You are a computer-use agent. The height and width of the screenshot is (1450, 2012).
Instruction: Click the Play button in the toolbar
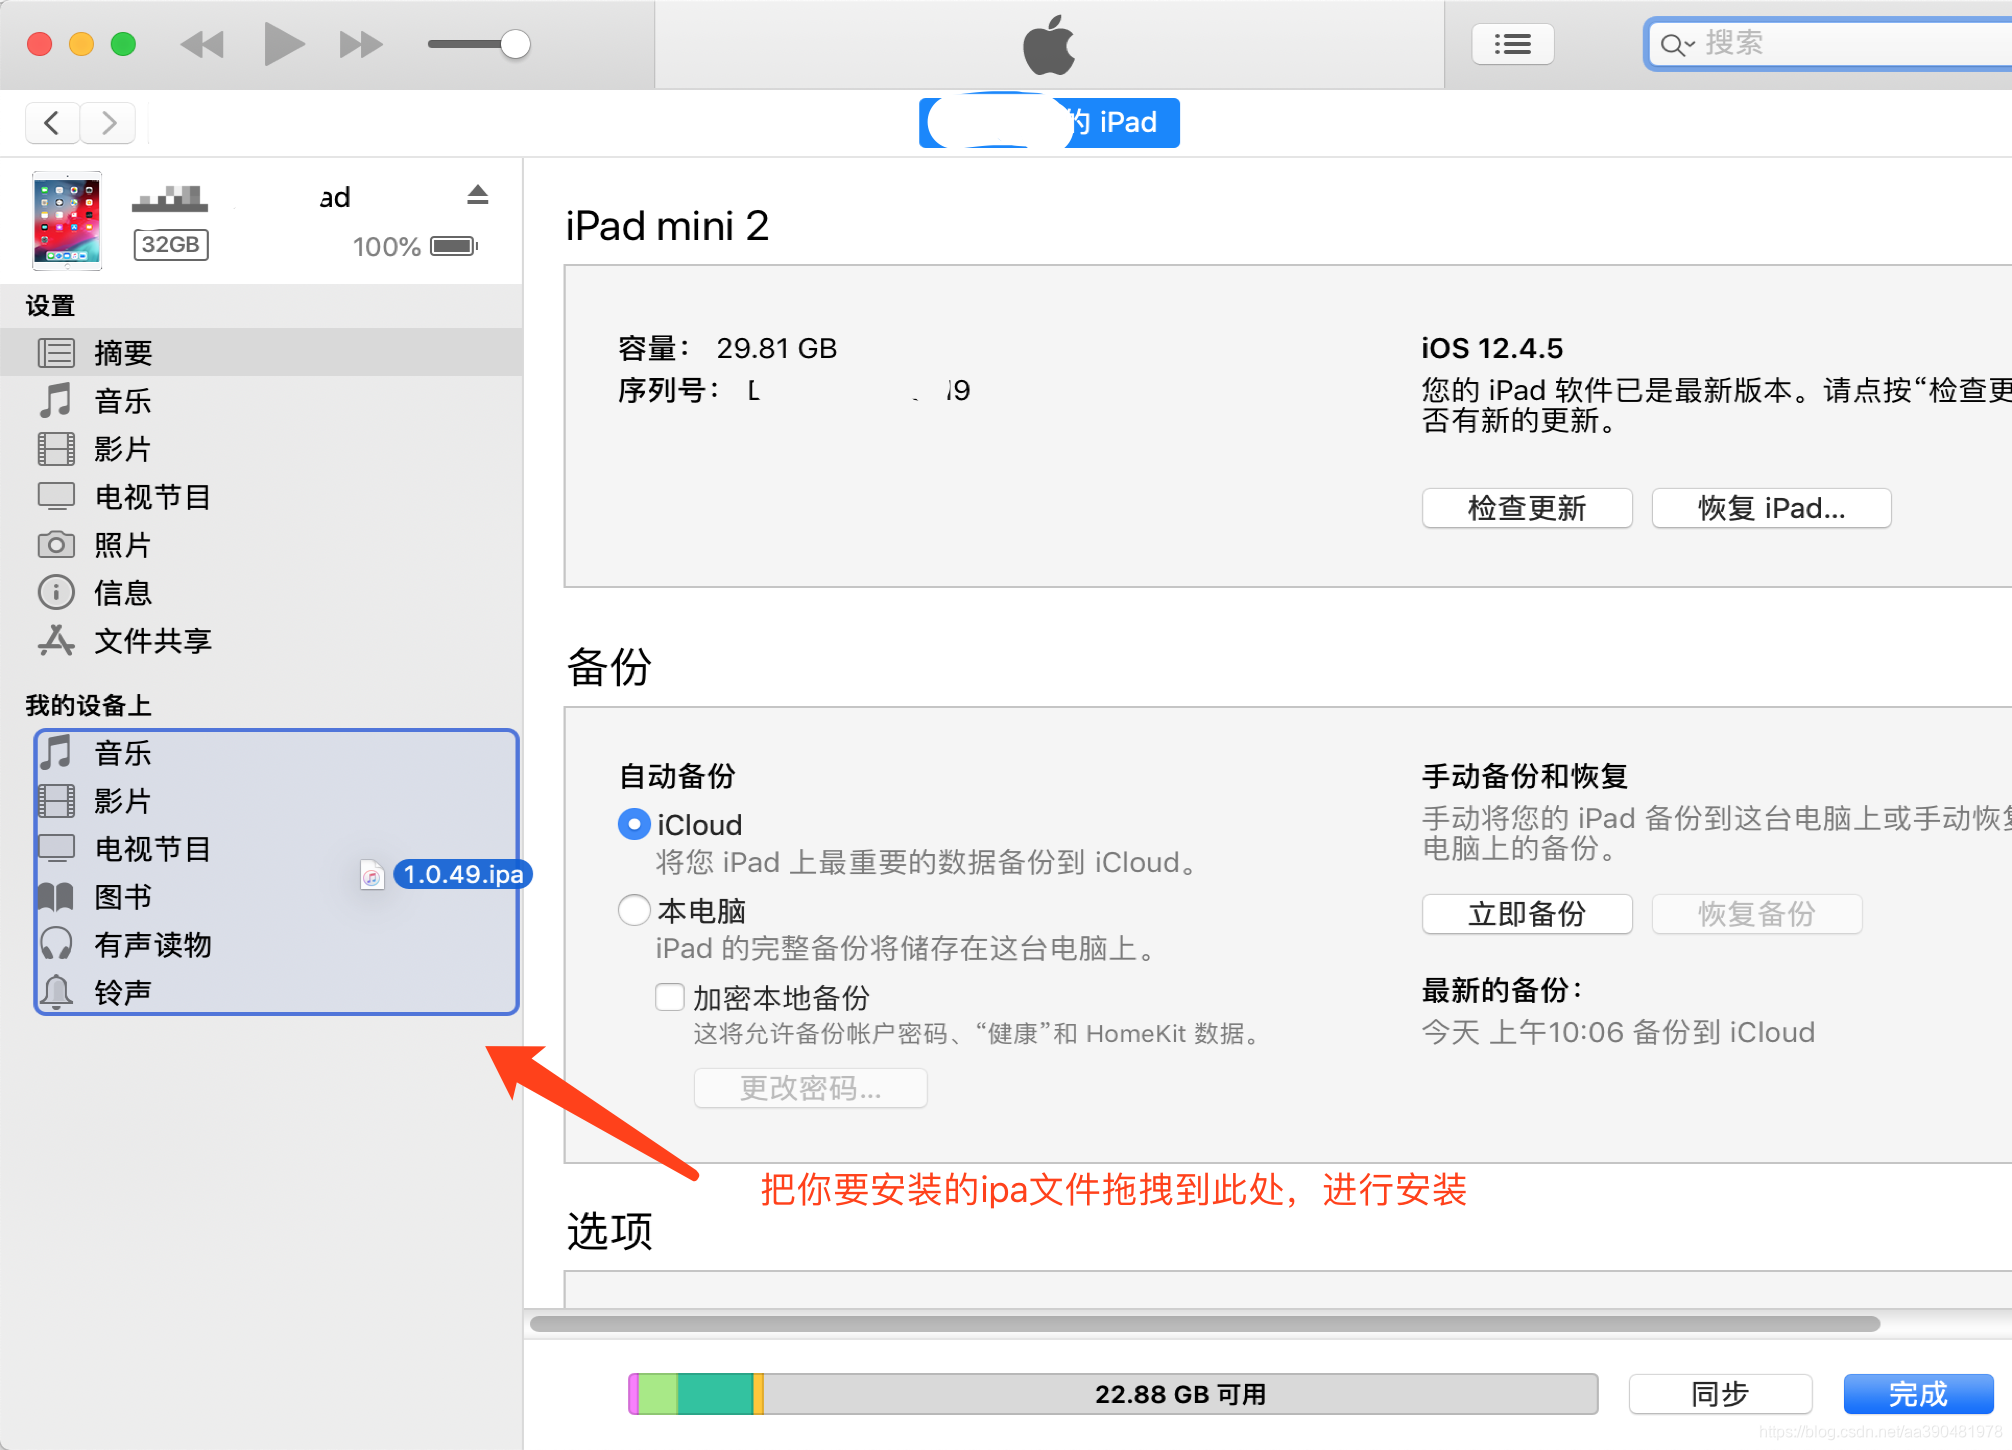[283, 44]
